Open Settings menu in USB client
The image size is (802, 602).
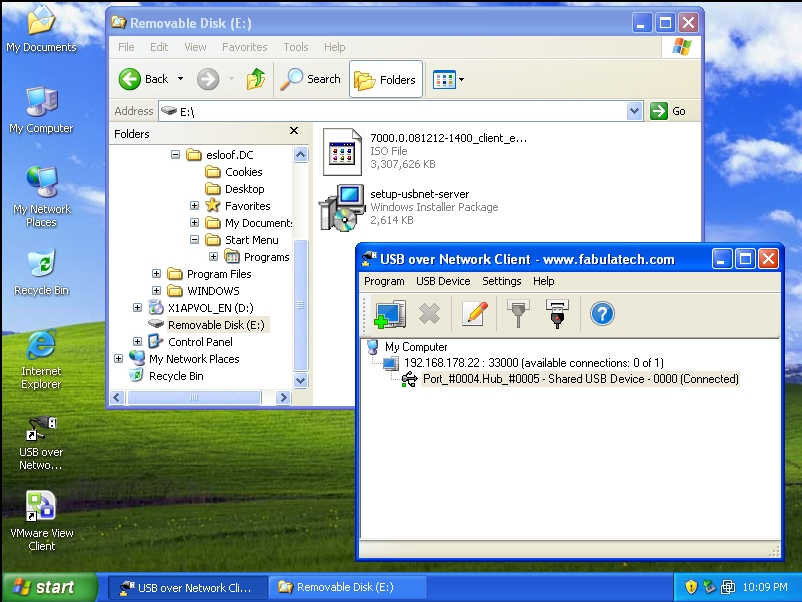pyautogui.click(x=502, y=281)
